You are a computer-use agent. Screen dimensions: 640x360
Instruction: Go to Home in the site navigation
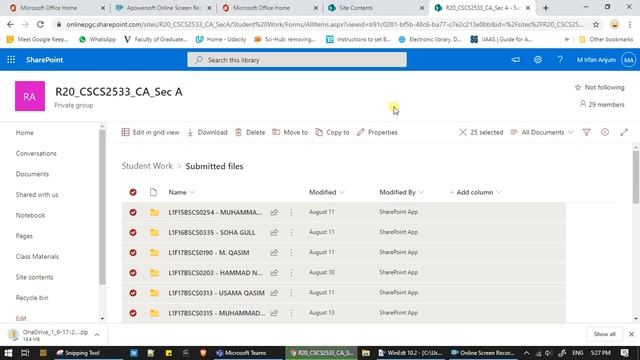point(24,133)
